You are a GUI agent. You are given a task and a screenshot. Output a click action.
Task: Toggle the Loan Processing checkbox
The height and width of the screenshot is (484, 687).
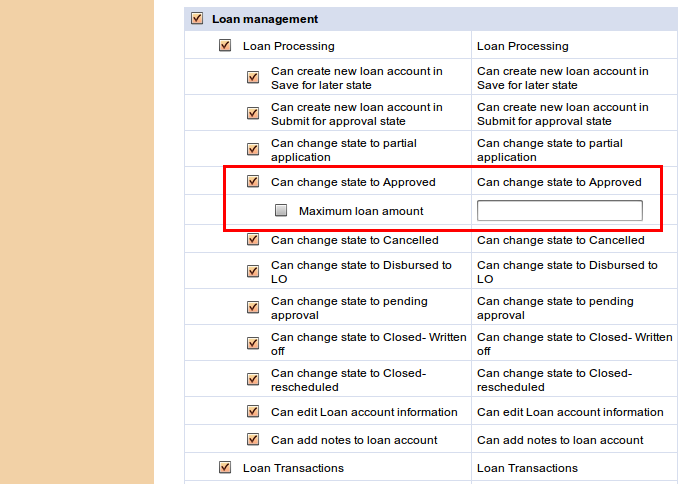pyautogui.click(x=225, y=46)
